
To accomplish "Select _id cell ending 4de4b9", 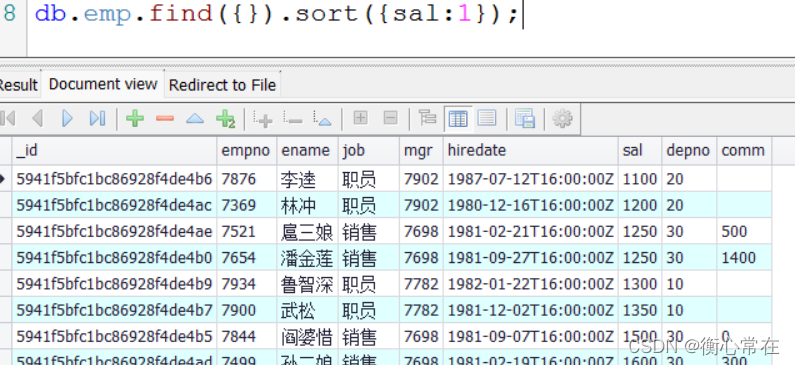I will pyautogui.click(x=115, y=284).
